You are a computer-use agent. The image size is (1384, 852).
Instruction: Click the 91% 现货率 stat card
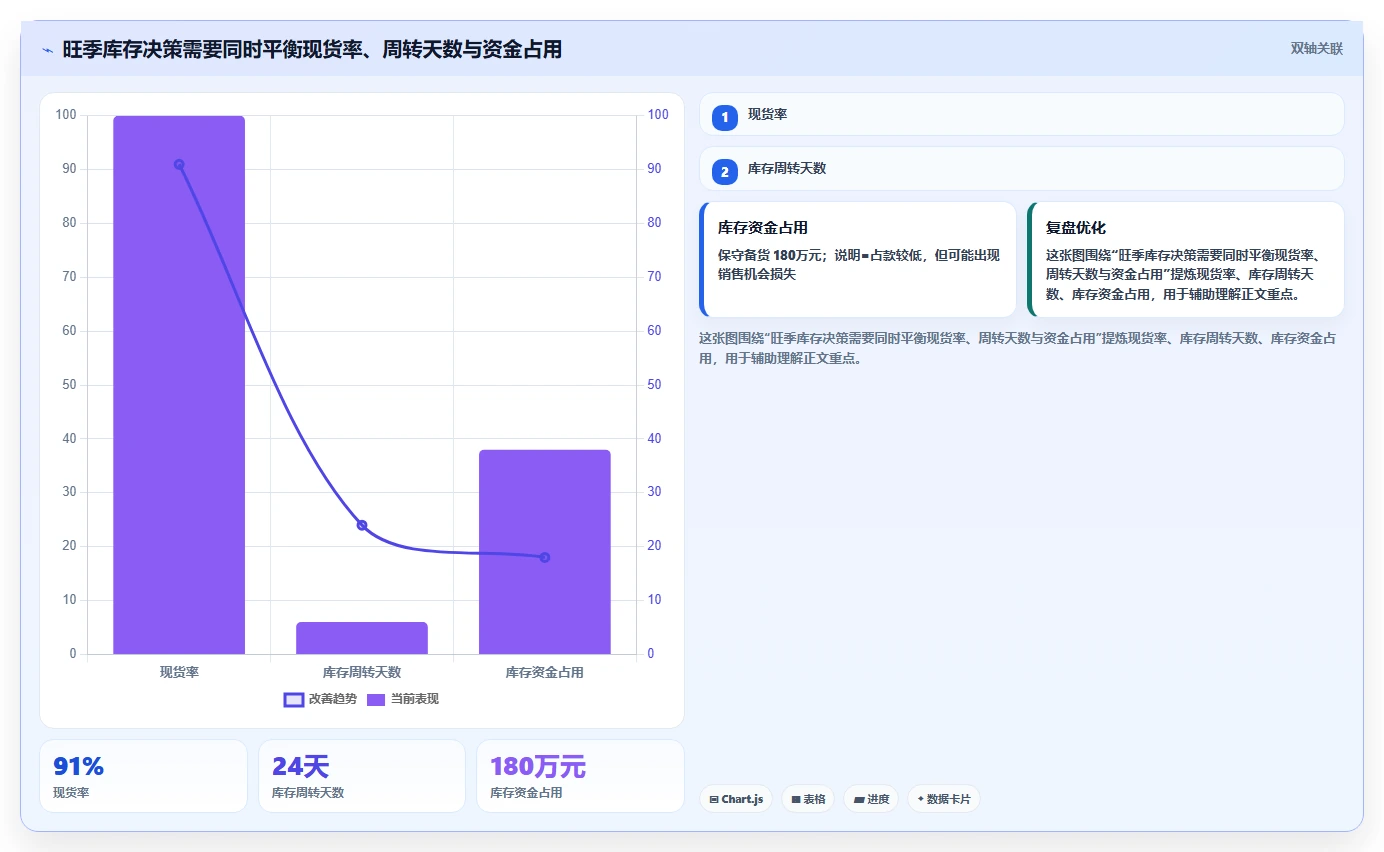pos(143,776)
